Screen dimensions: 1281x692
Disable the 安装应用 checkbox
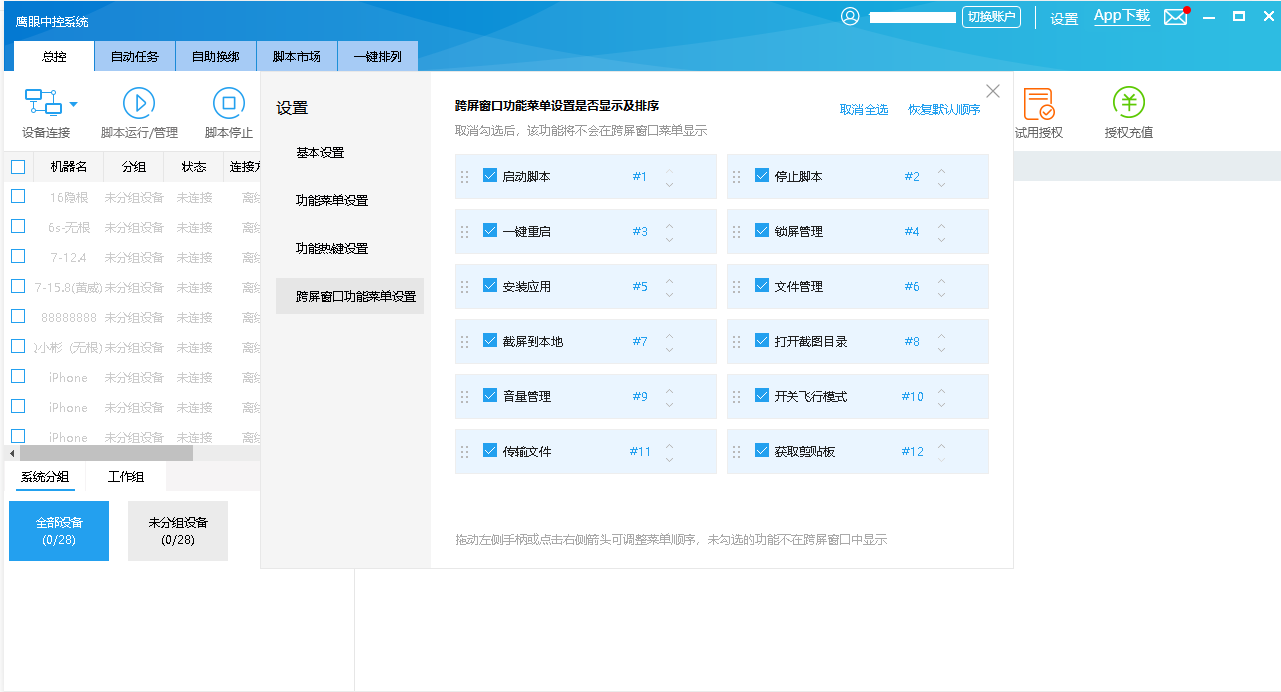[490, 285]
